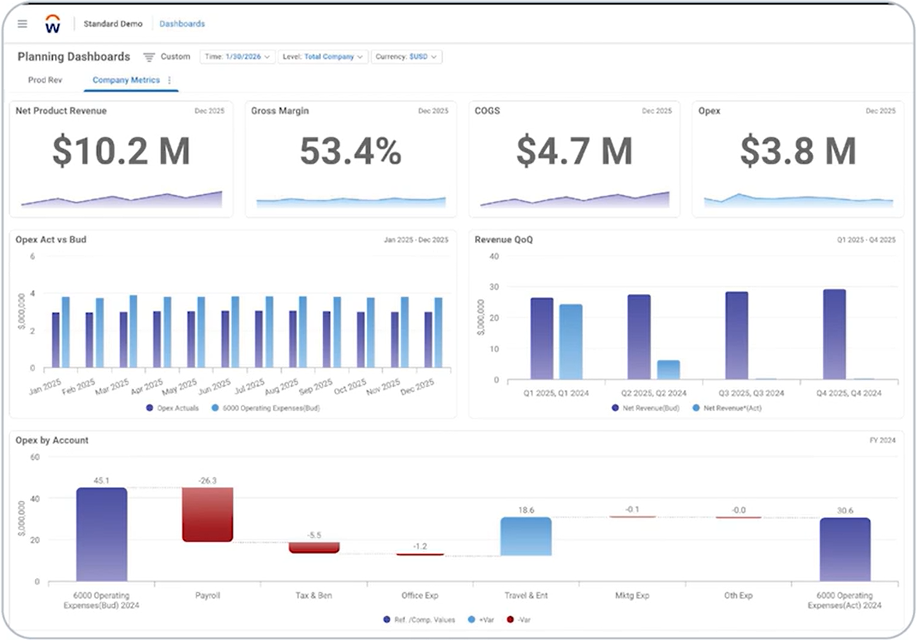Click the Custom filter icon

(149, 57)
